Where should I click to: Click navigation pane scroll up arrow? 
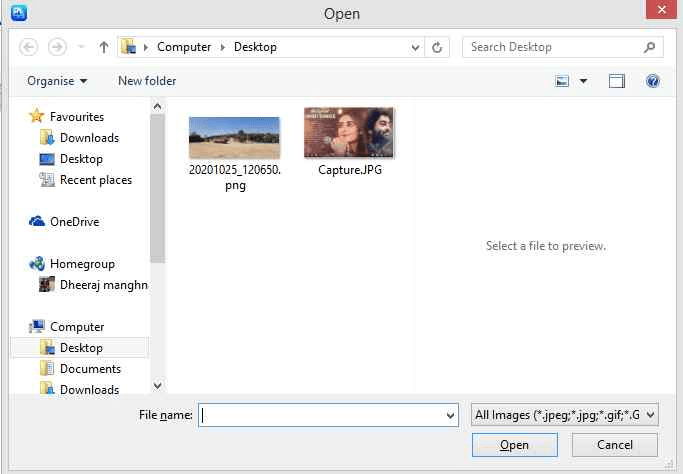pyautogui.click(x=158, y=106)
